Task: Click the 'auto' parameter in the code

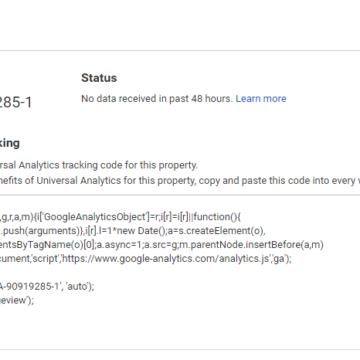Action: point(78,286)
